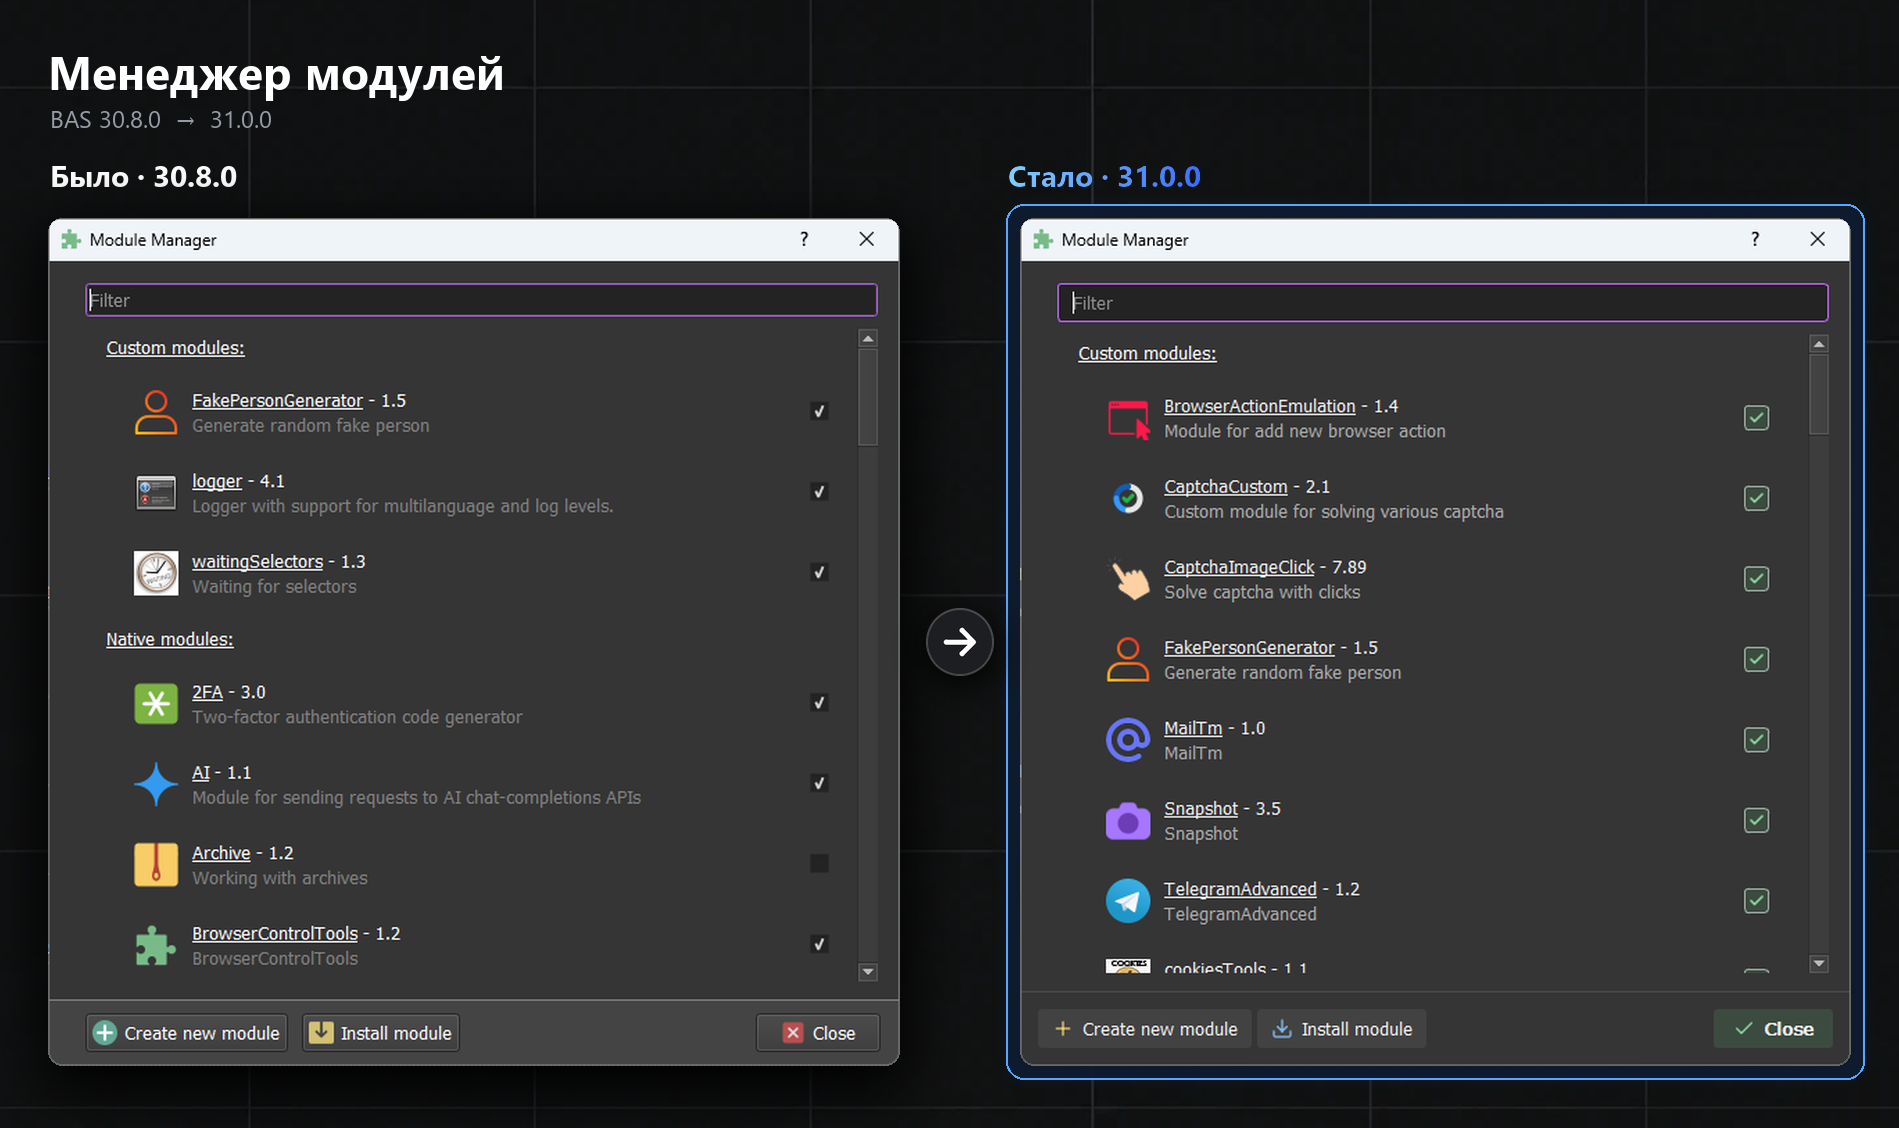Disable the MailTm module checkbox
The height and width of the screenshot is (1128, 1899).
point(1757,740)
